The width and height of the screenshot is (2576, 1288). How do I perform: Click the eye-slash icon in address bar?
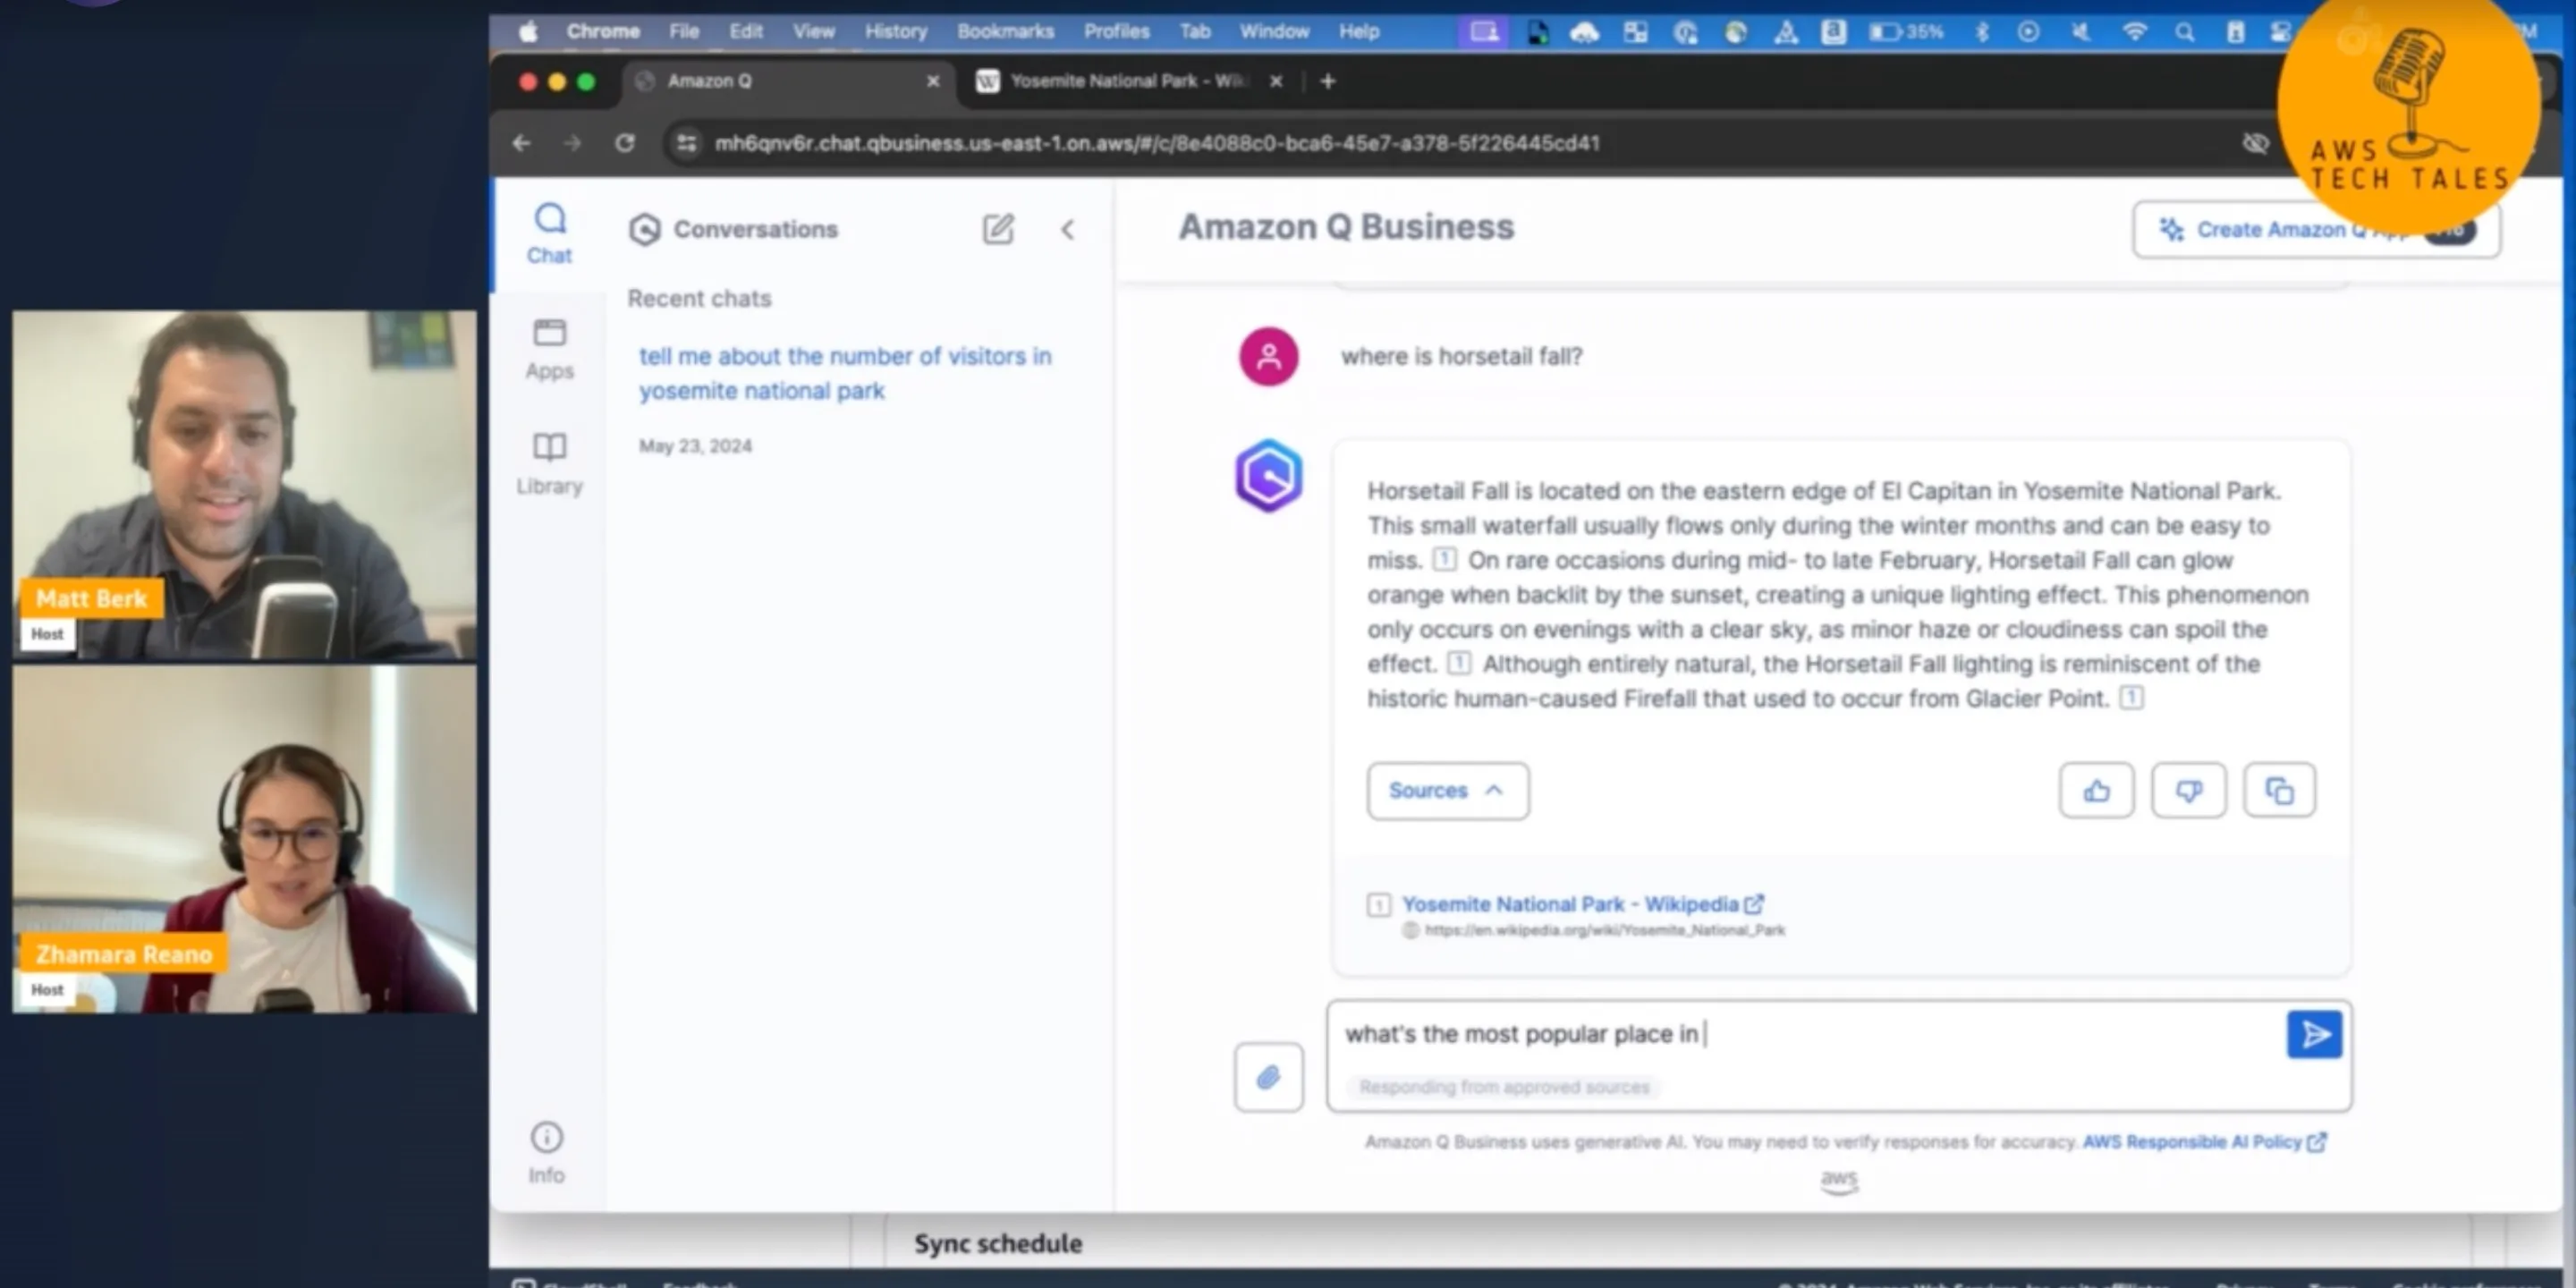[x=2255, y=143]
